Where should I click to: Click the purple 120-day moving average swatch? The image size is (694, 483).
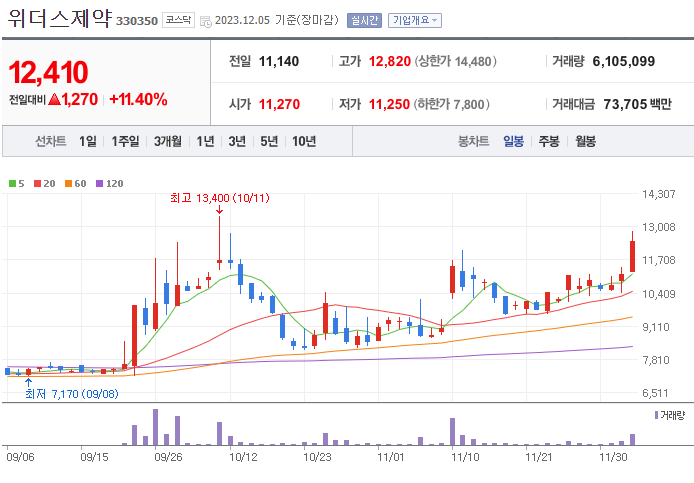[100, 183]
